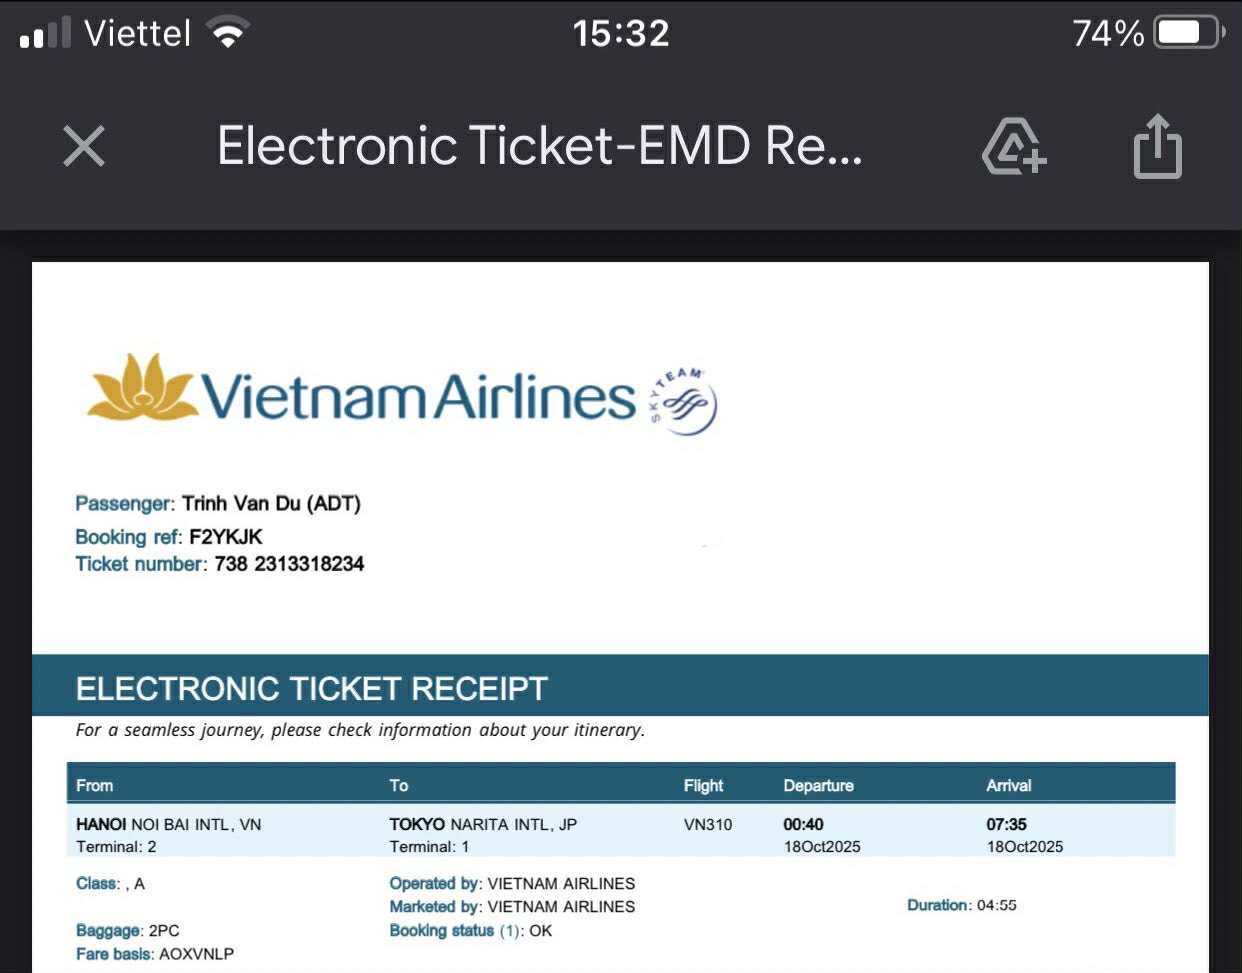1242x973 pixels.
Task: Tap the document title in header
Action: [x=539, y=146]
